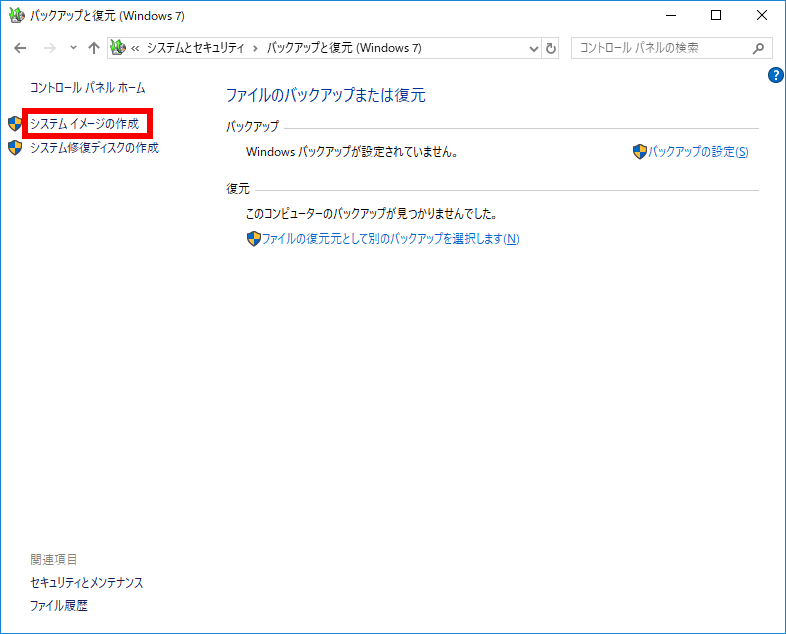
Task: Click shield icon beside ファイルの復元元 link
Action: click(254, 239)
